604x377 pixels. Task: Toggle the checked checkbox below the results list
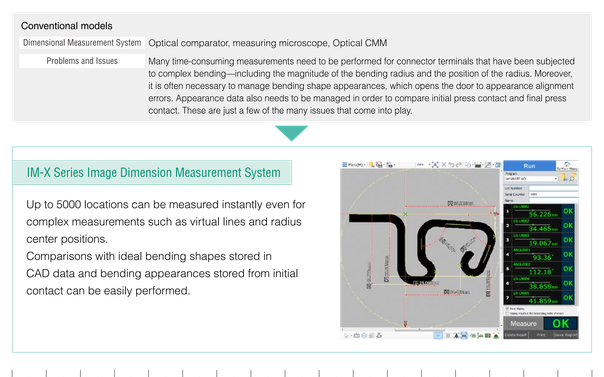pyautogui.click(x=507, y=309)
